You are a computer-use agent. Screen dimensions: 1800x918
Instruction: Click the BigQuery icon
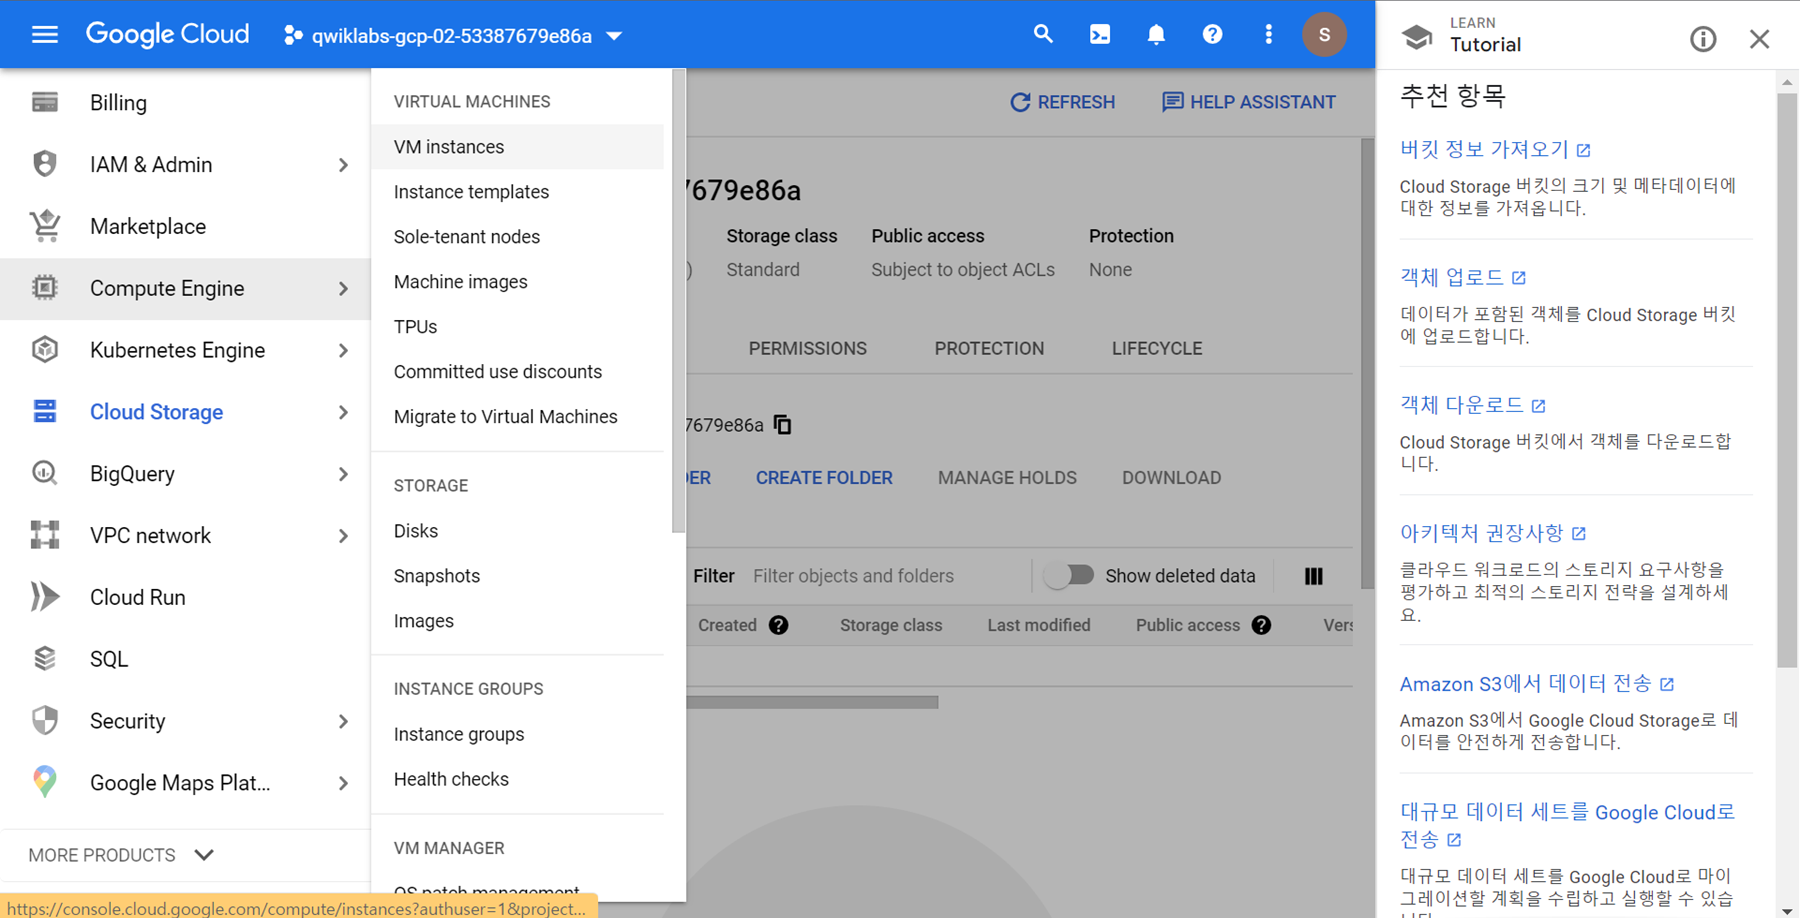(x=45, y=473)
